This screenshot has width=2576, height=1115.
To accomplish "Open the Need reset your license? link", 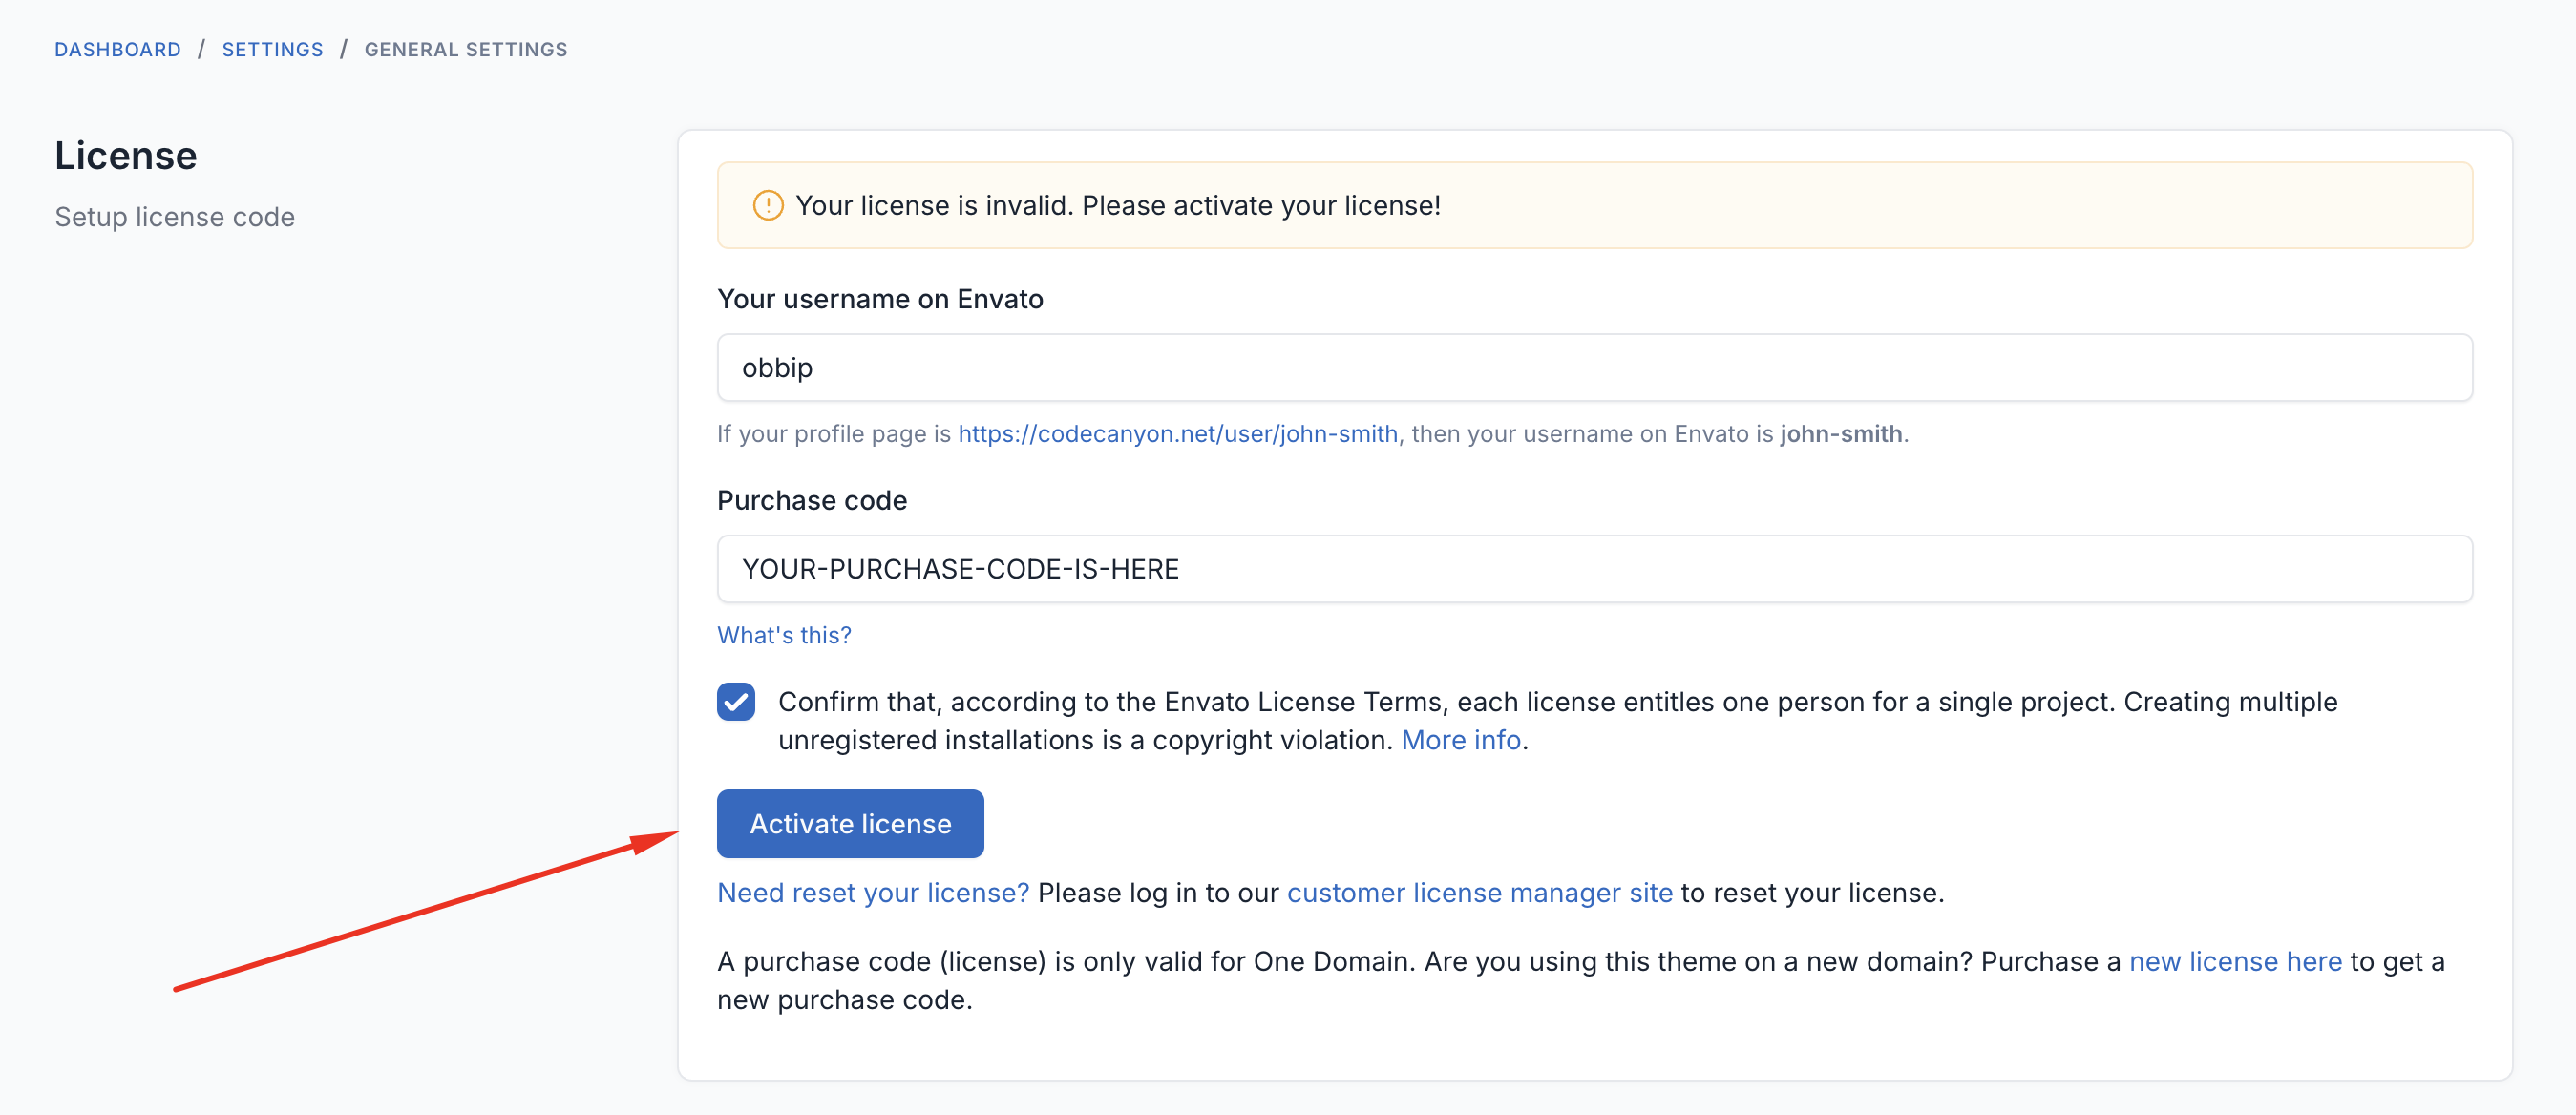I will pyautogui.click(x=873, y=892).
